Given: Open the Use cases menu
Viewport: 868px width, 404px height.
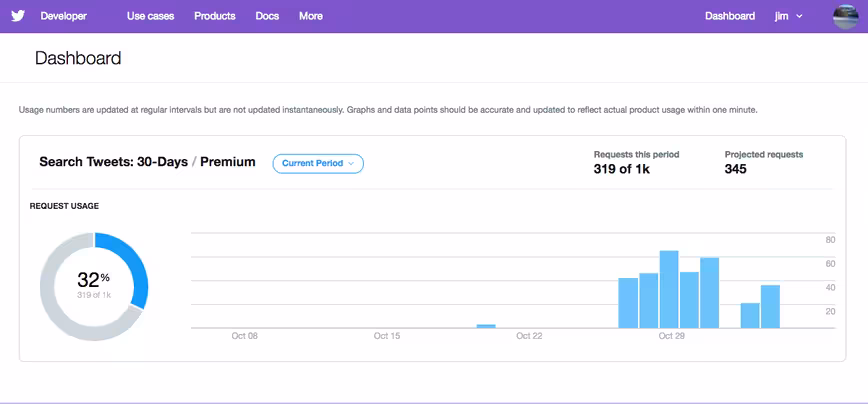Looking at the screenshot, I should point(151,16).
